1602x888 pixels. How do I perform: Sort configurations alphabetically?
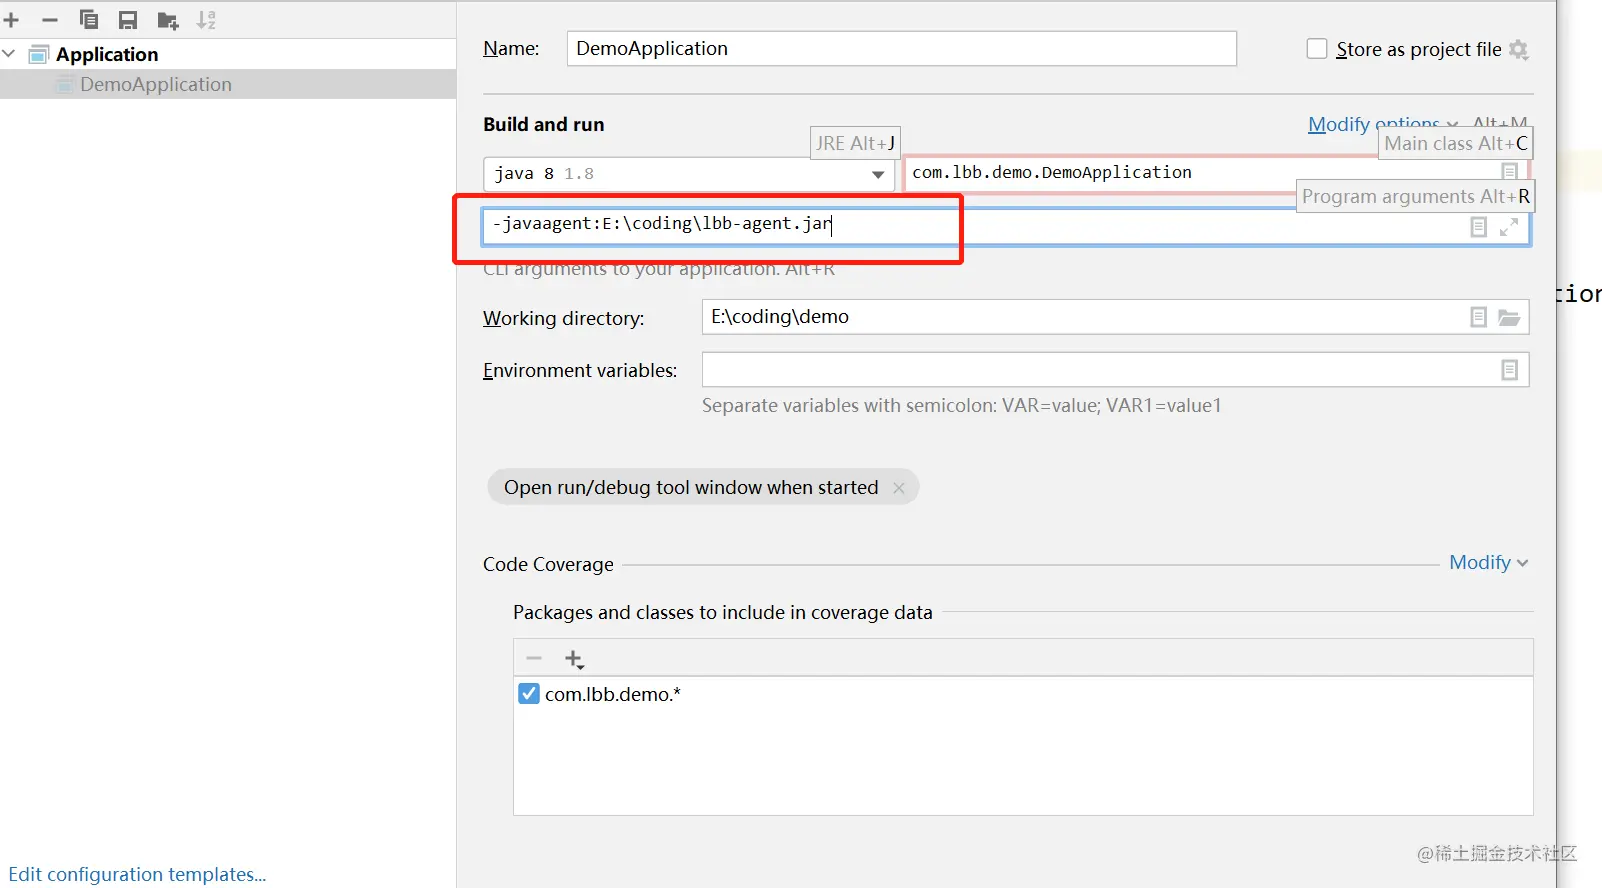click(206, 20)
